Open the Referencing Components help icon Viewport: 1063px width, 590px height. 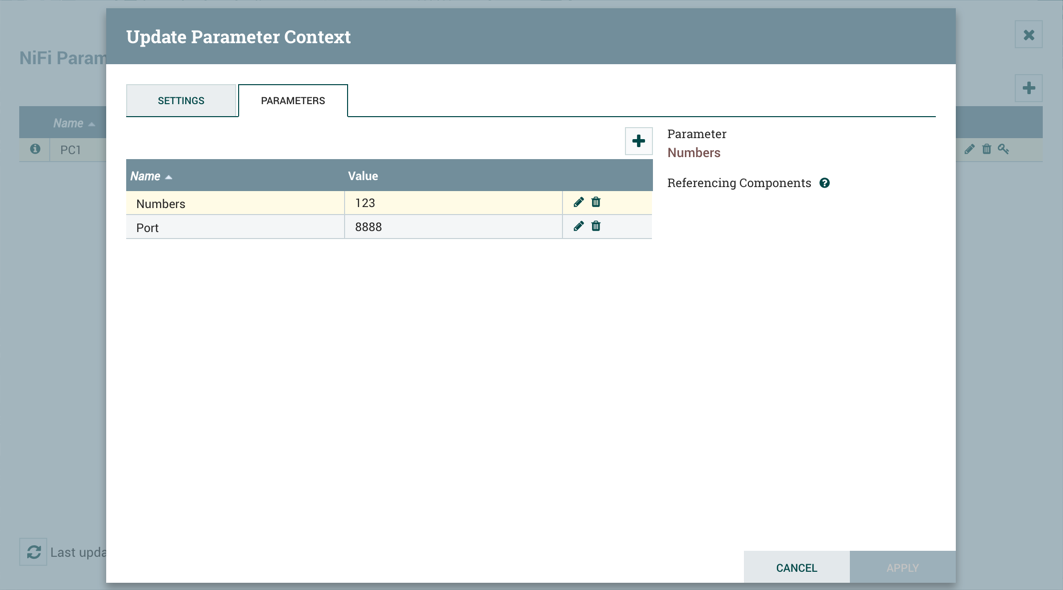(824, 183)
